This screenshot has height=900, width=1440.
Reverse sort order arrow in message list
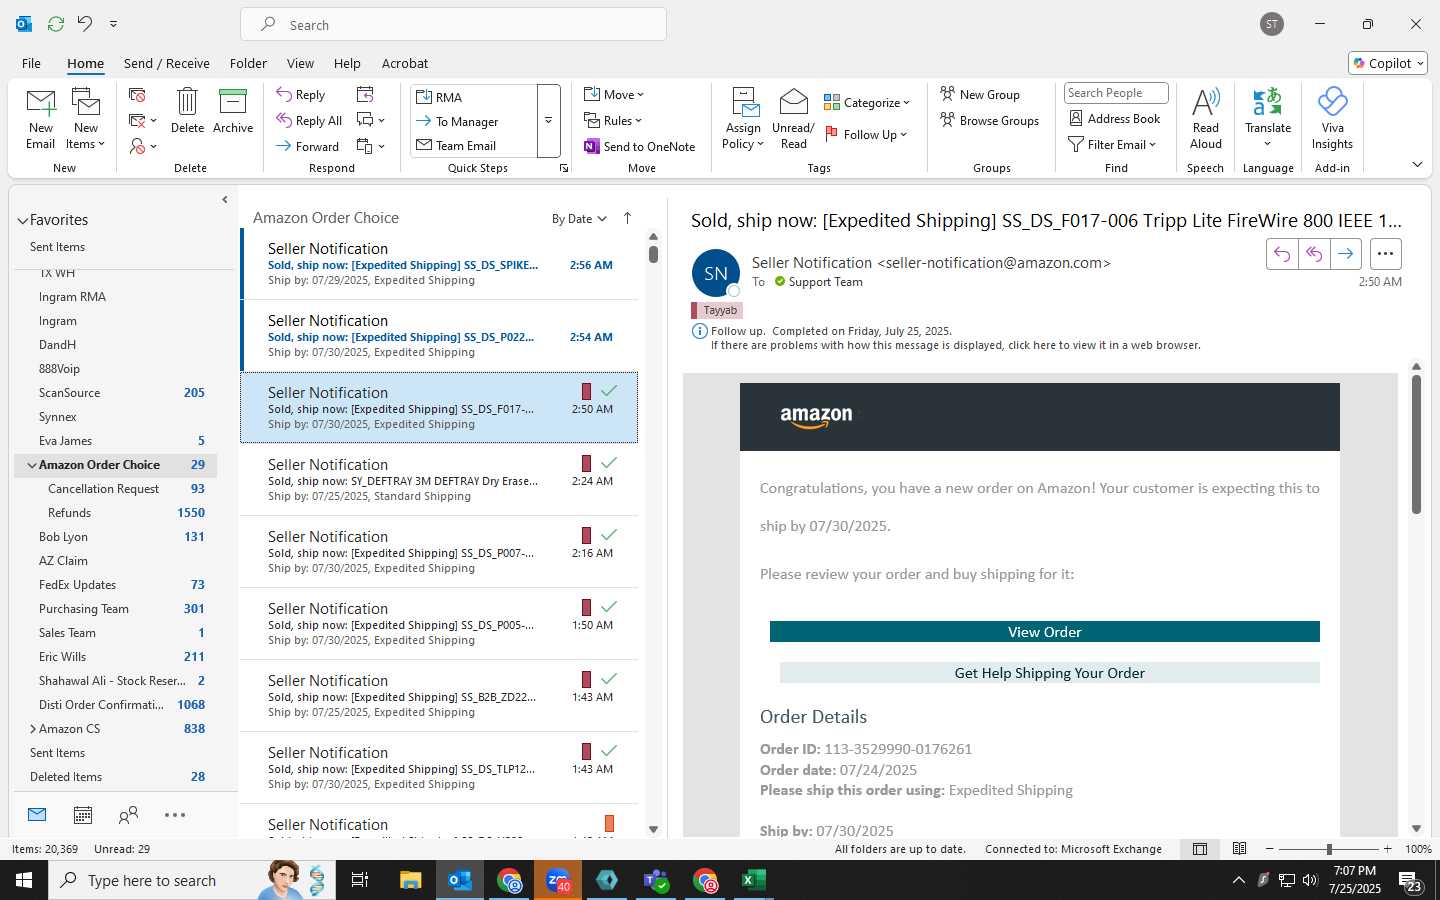tap(627, 218)
